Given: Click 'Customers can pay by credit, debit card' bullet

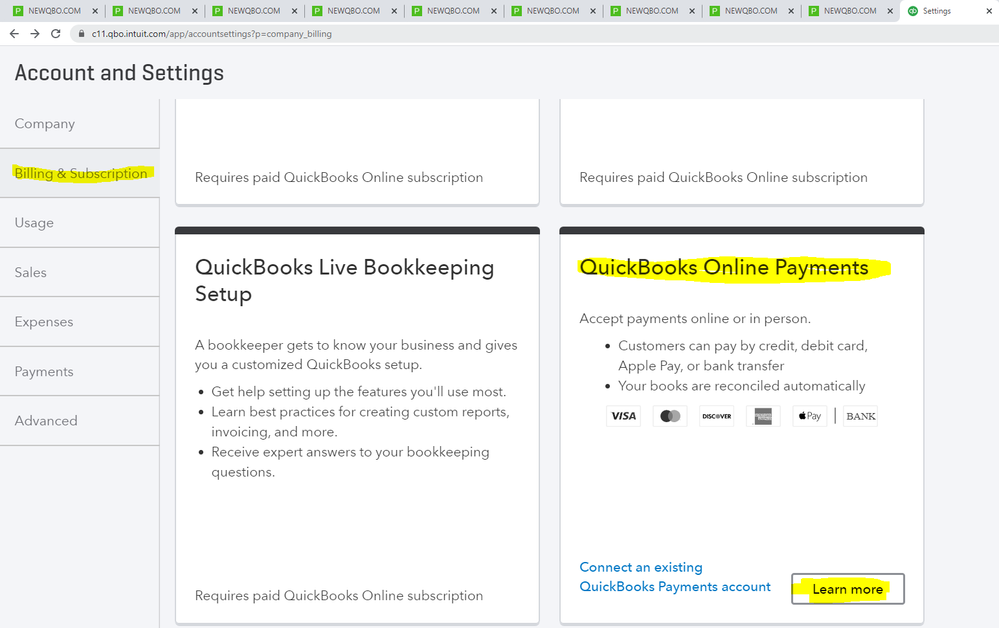Looking at the screenshot, I should tap(743, 355).
